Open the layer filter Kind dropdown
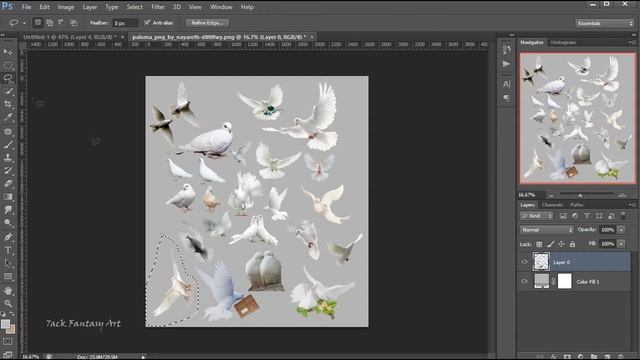640x360 pixels. click(537, 216)
